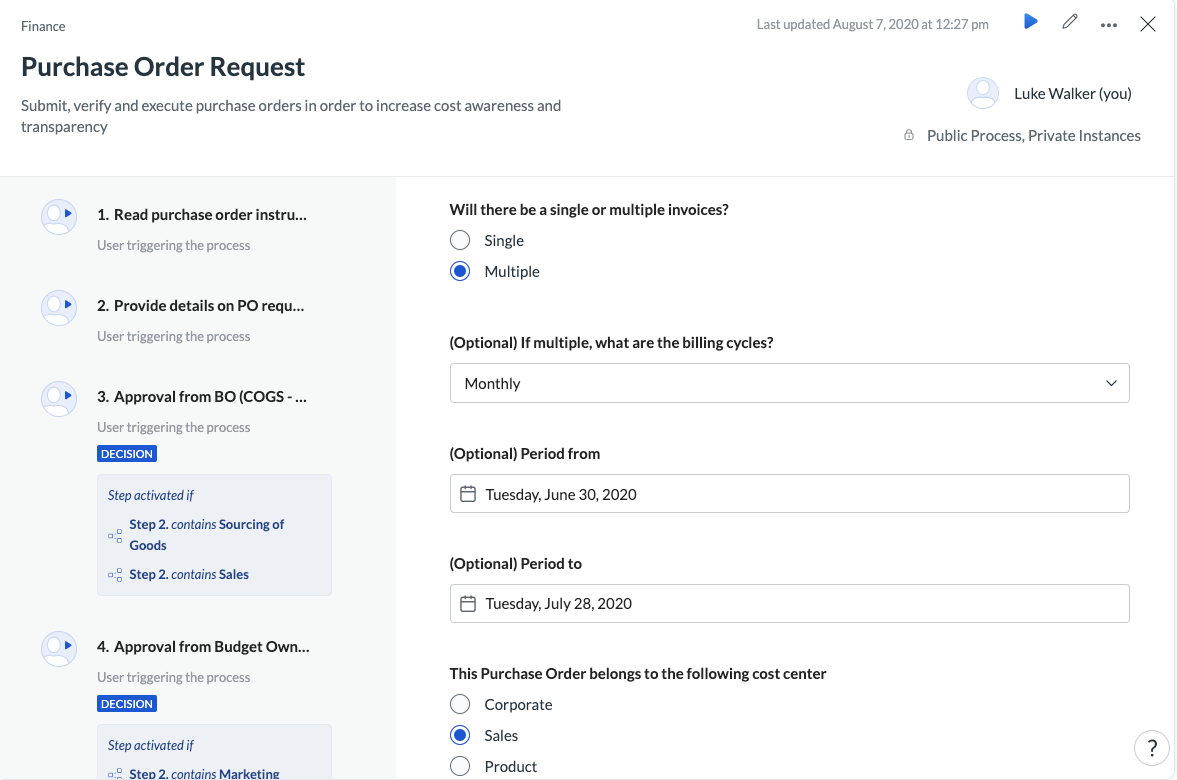Close the Purchase Order Request panel

coord(1148,24)
